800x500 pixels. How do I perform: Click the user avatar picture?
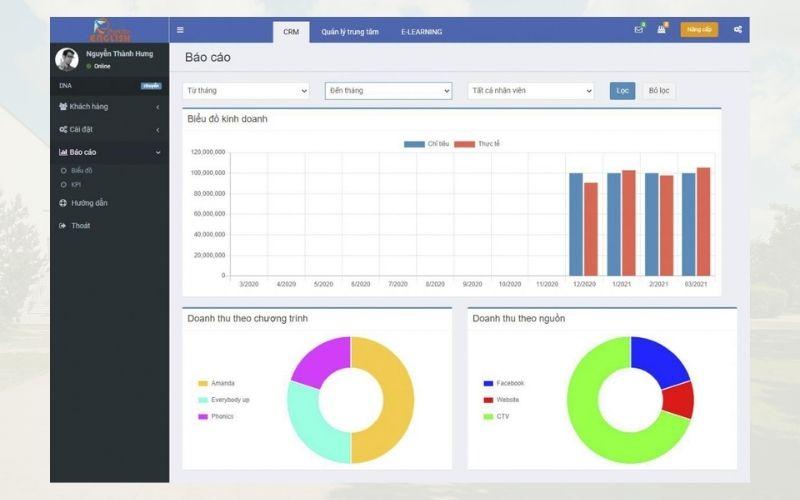(67, 59)
